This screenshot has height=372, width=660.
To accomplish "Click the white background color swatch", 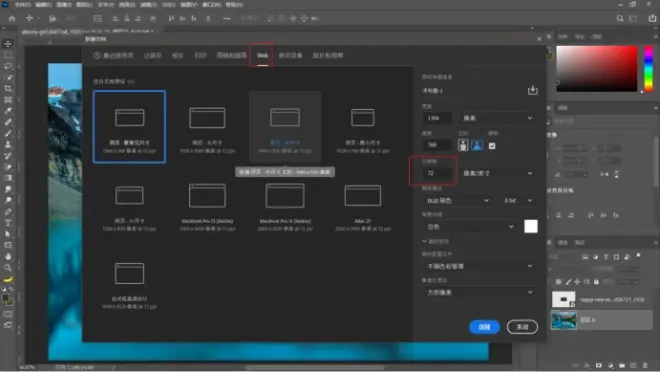I will (531, 226).
